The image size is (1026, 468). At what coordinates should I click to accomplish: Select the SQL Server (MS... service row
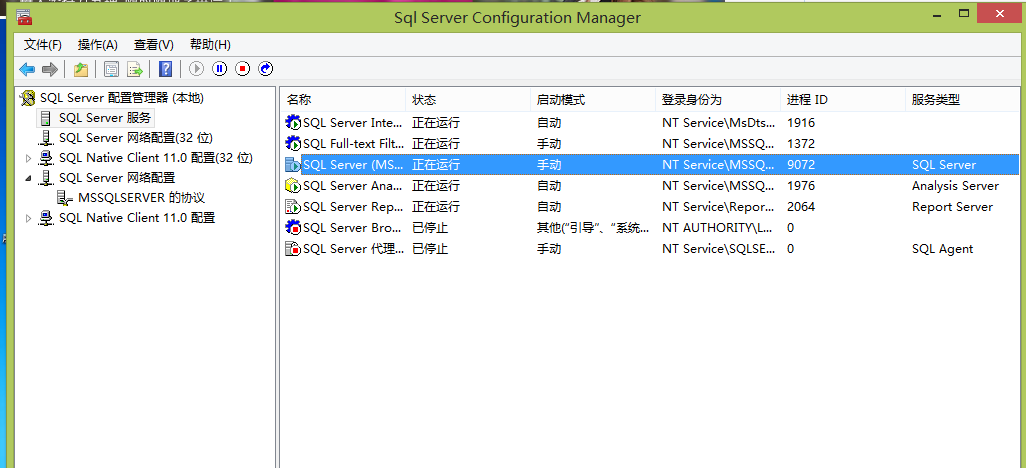pos(652,165)
